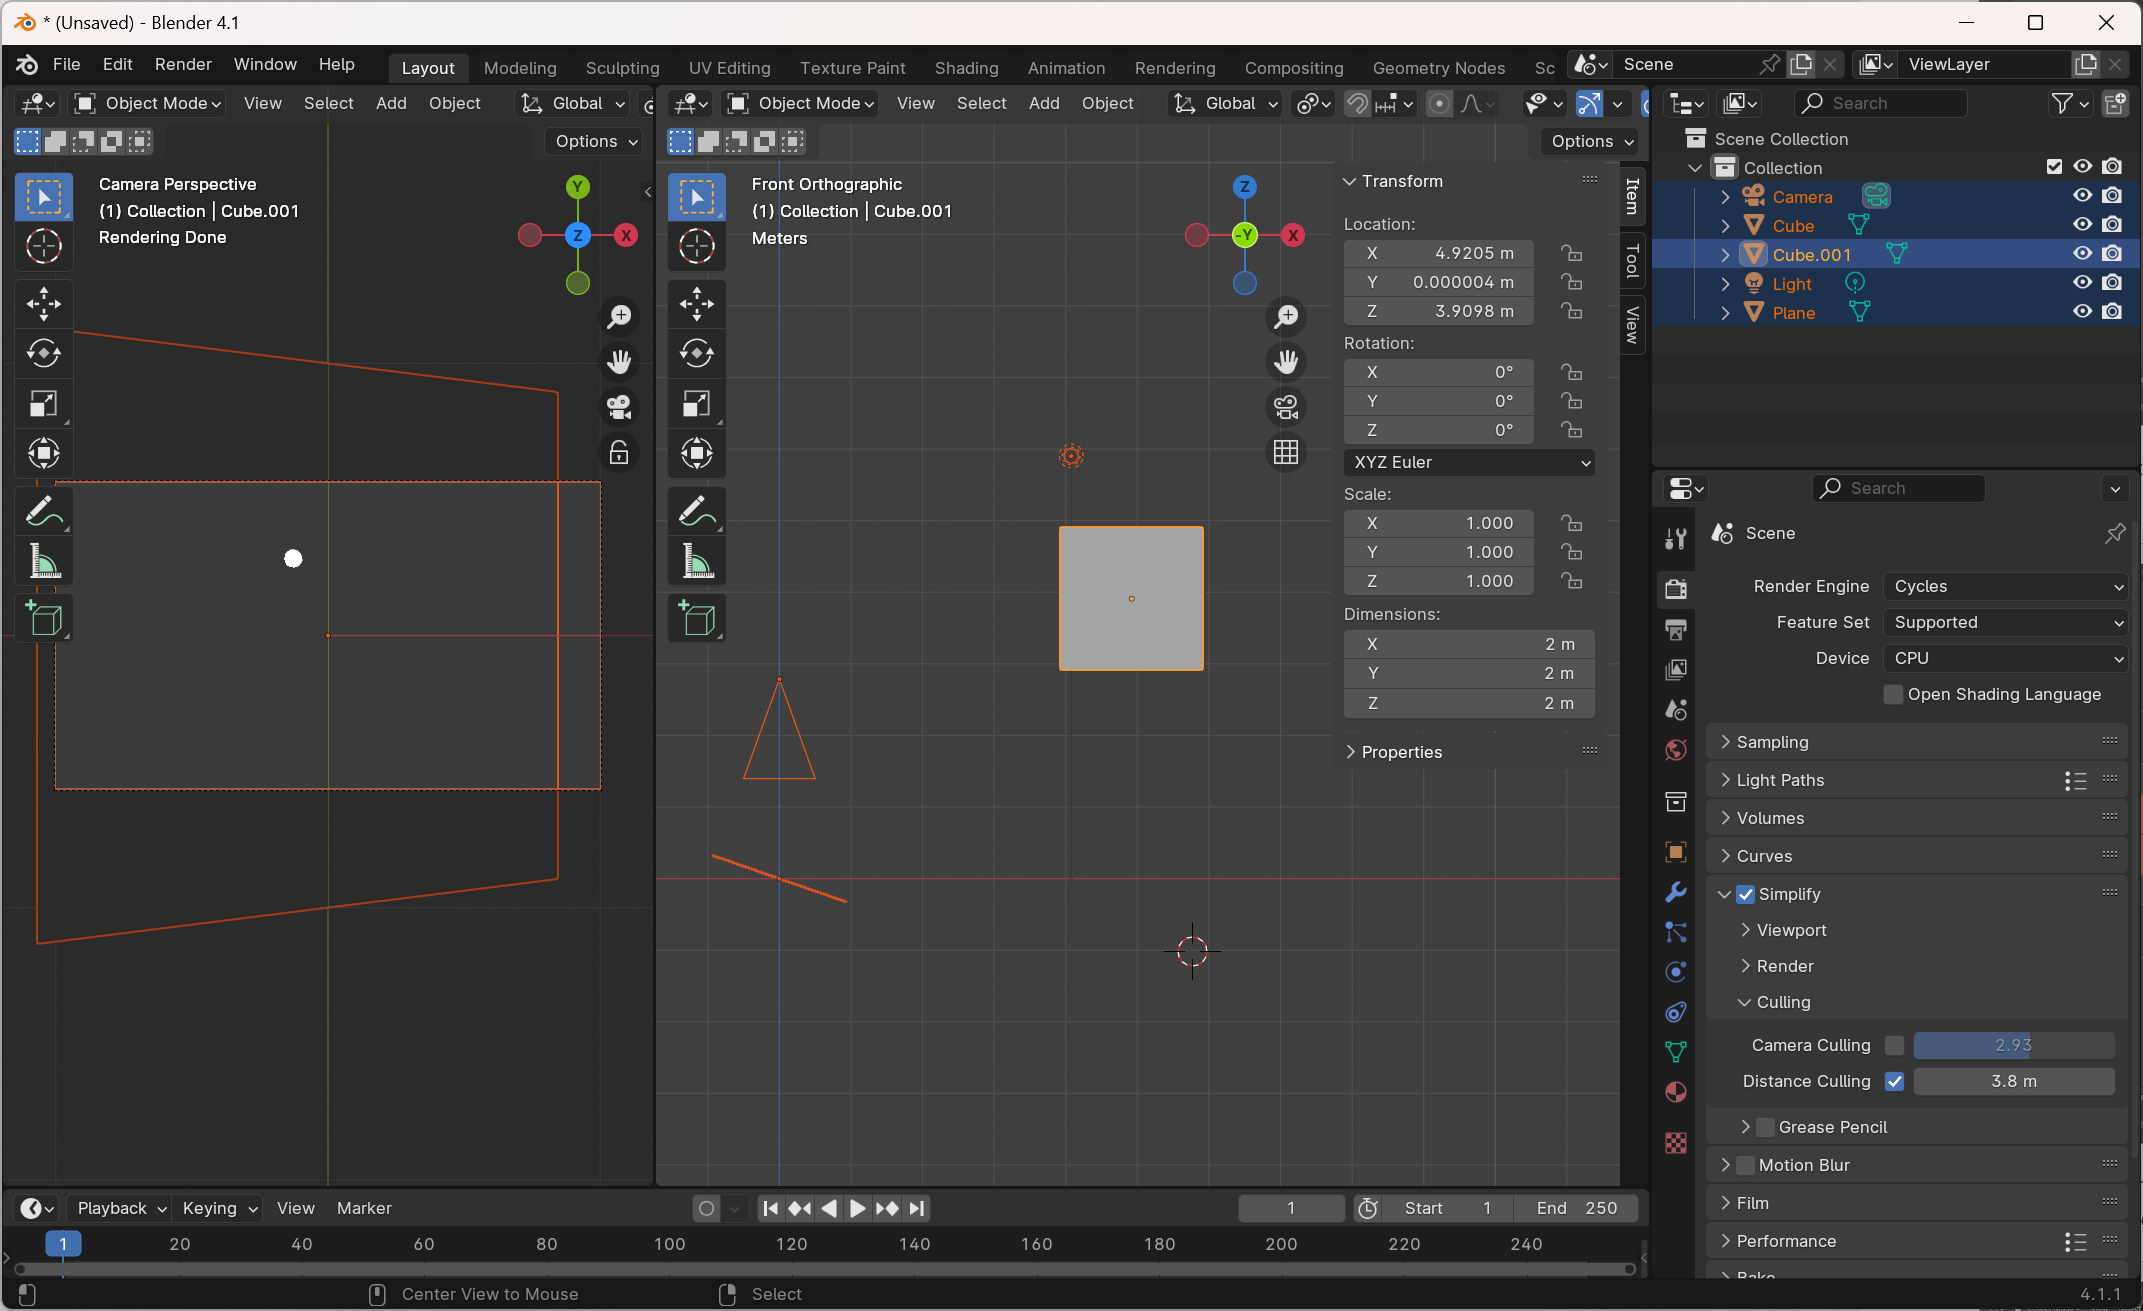2143x1311 pixels.
Task: Select the Scale tool icon
Action: pyautogui.click(x=41, y=403)
